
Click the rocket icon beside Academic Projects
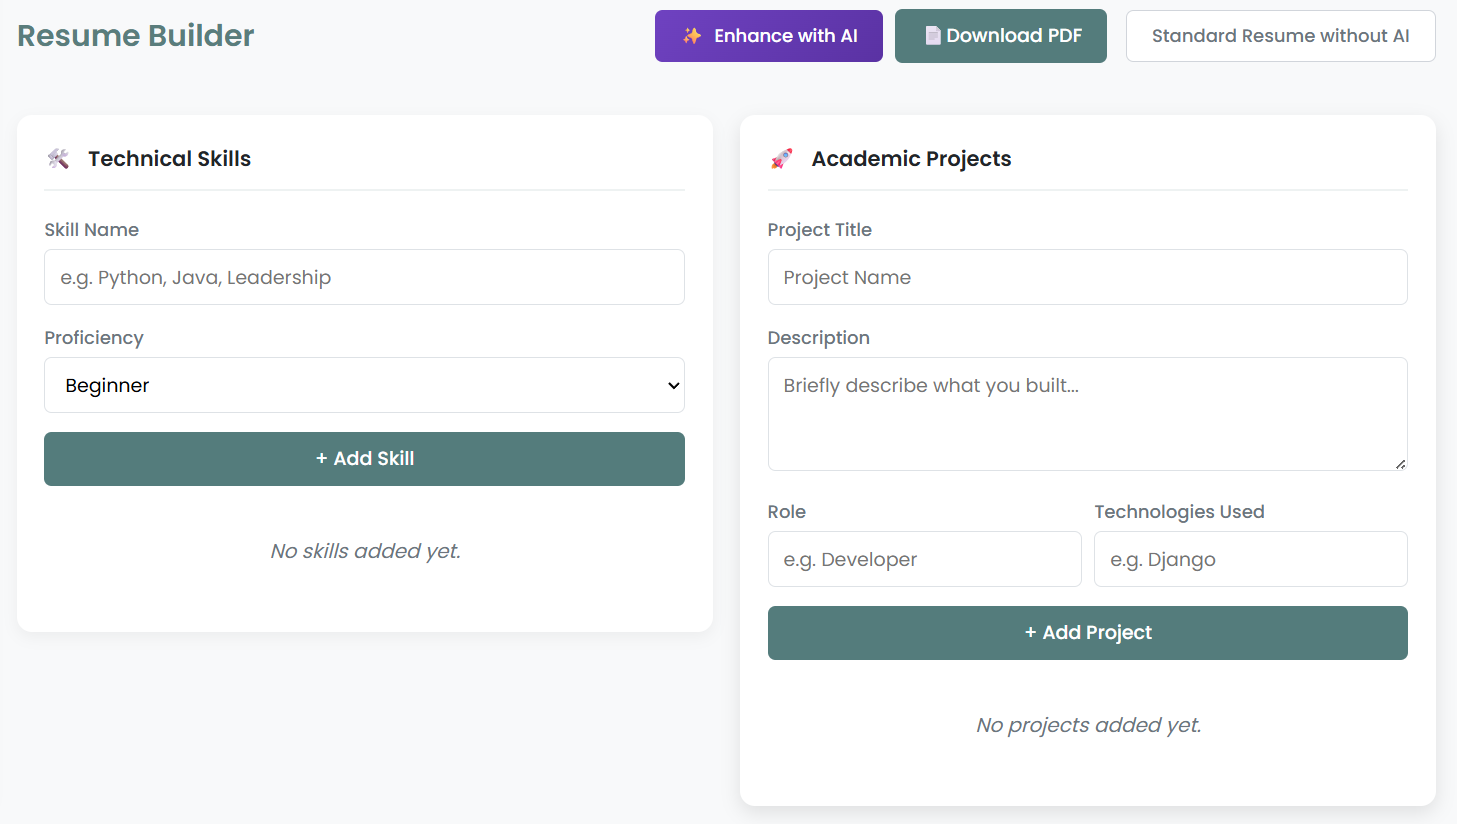[x=782, y=159]
